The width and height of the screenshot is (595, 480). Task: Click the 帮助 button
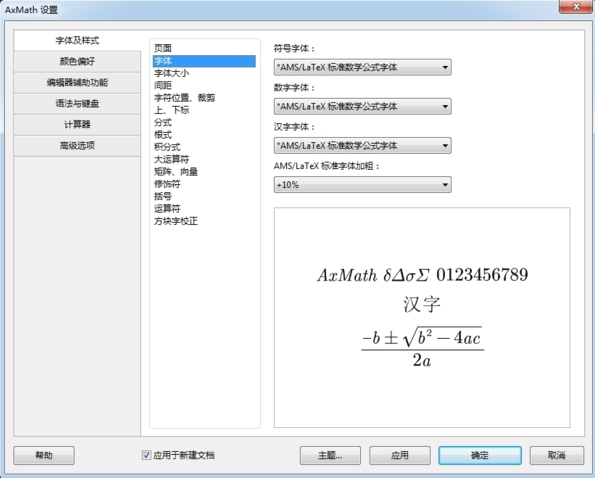[44, 455]
